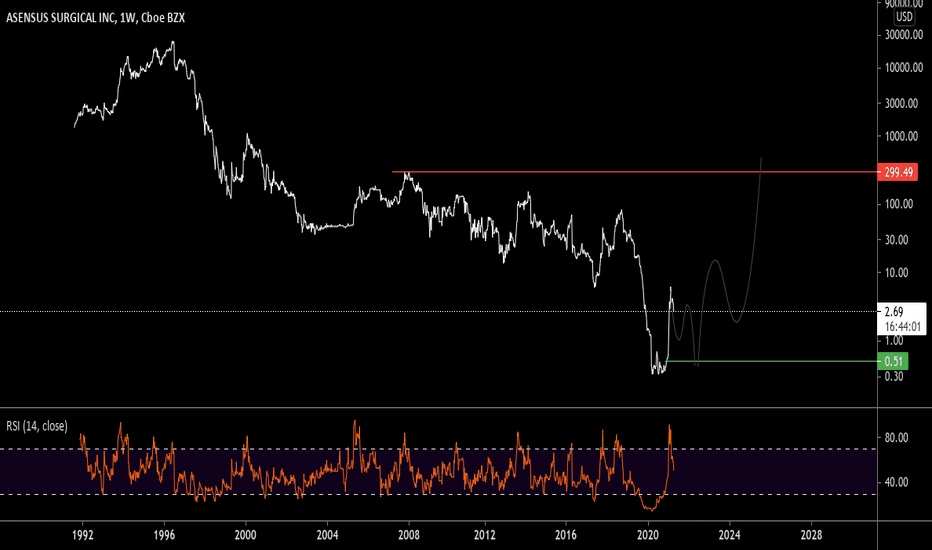
Task: Click the current price 2.69 label
Action: click(x=893, y=312)
